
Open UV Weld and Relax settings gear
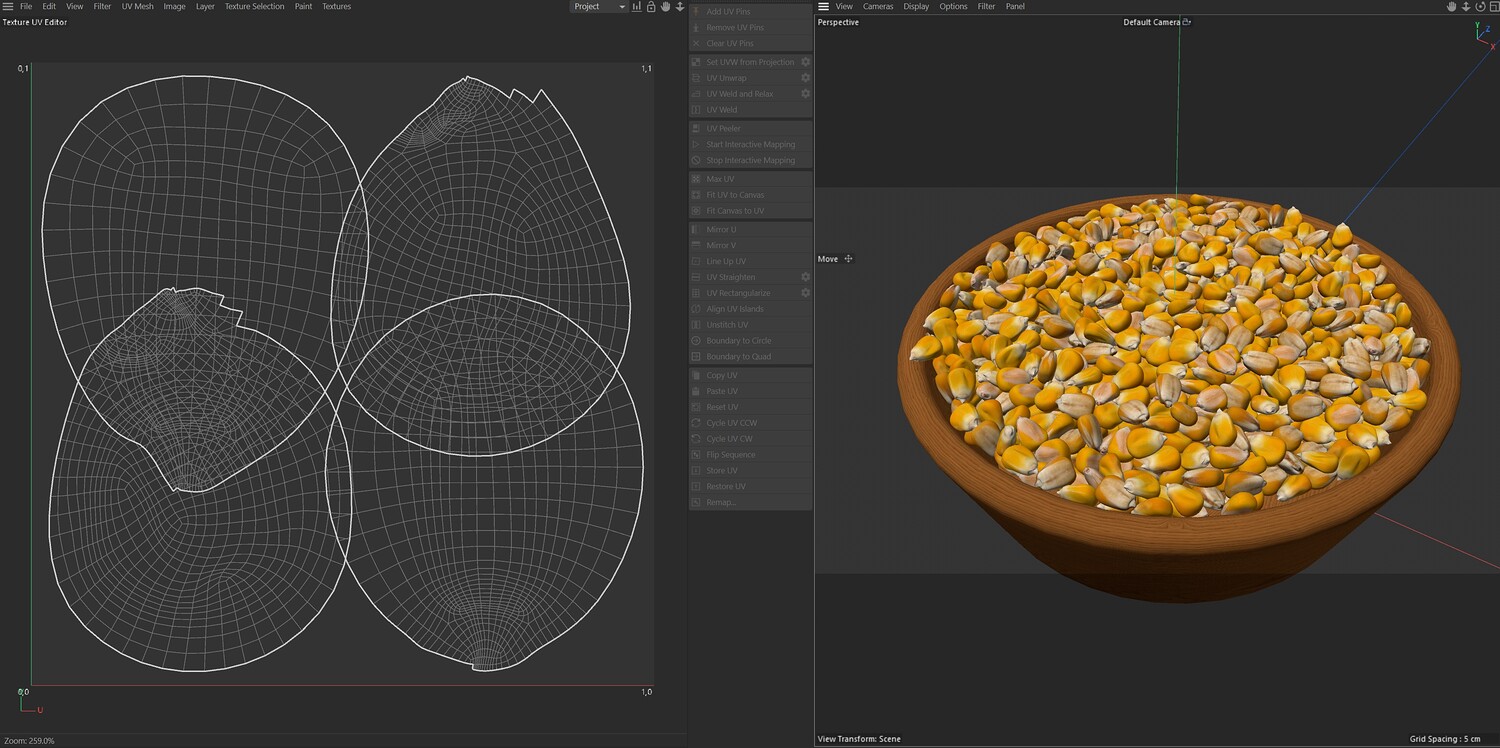click(x=805, y=94)
